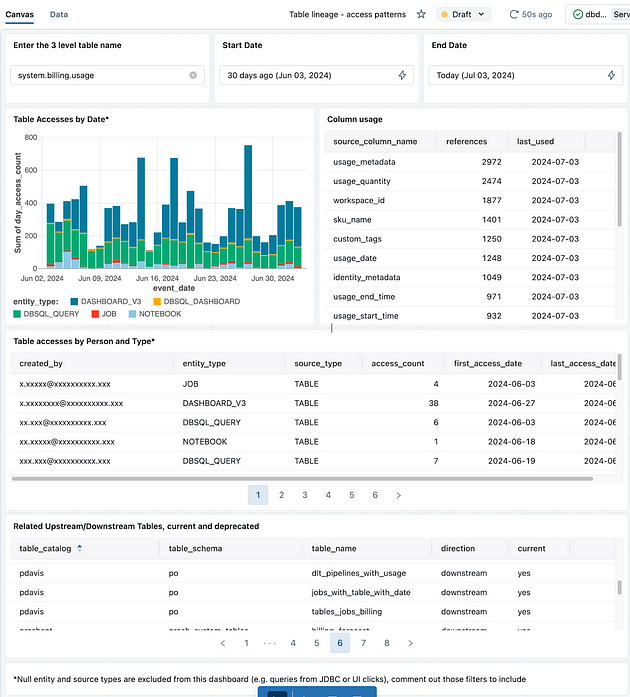Go to next page in Person table
This screenshot has width=630, height=697.
(398, 495)
